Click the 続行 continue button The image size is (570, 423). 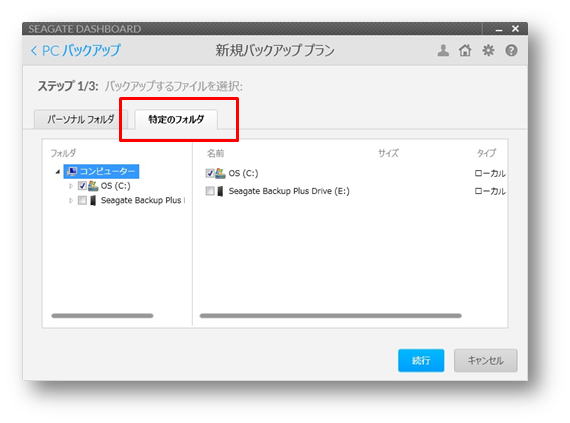tap(421, 360)
